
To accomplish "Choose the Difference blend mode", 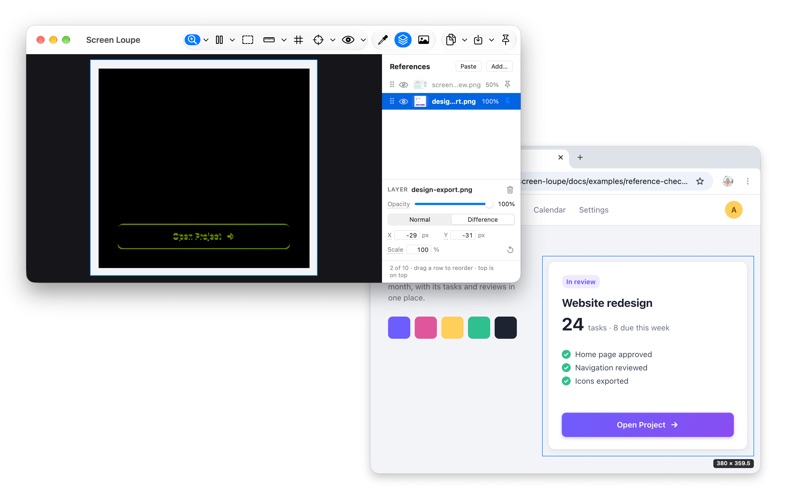I will (x=483, y=219).
